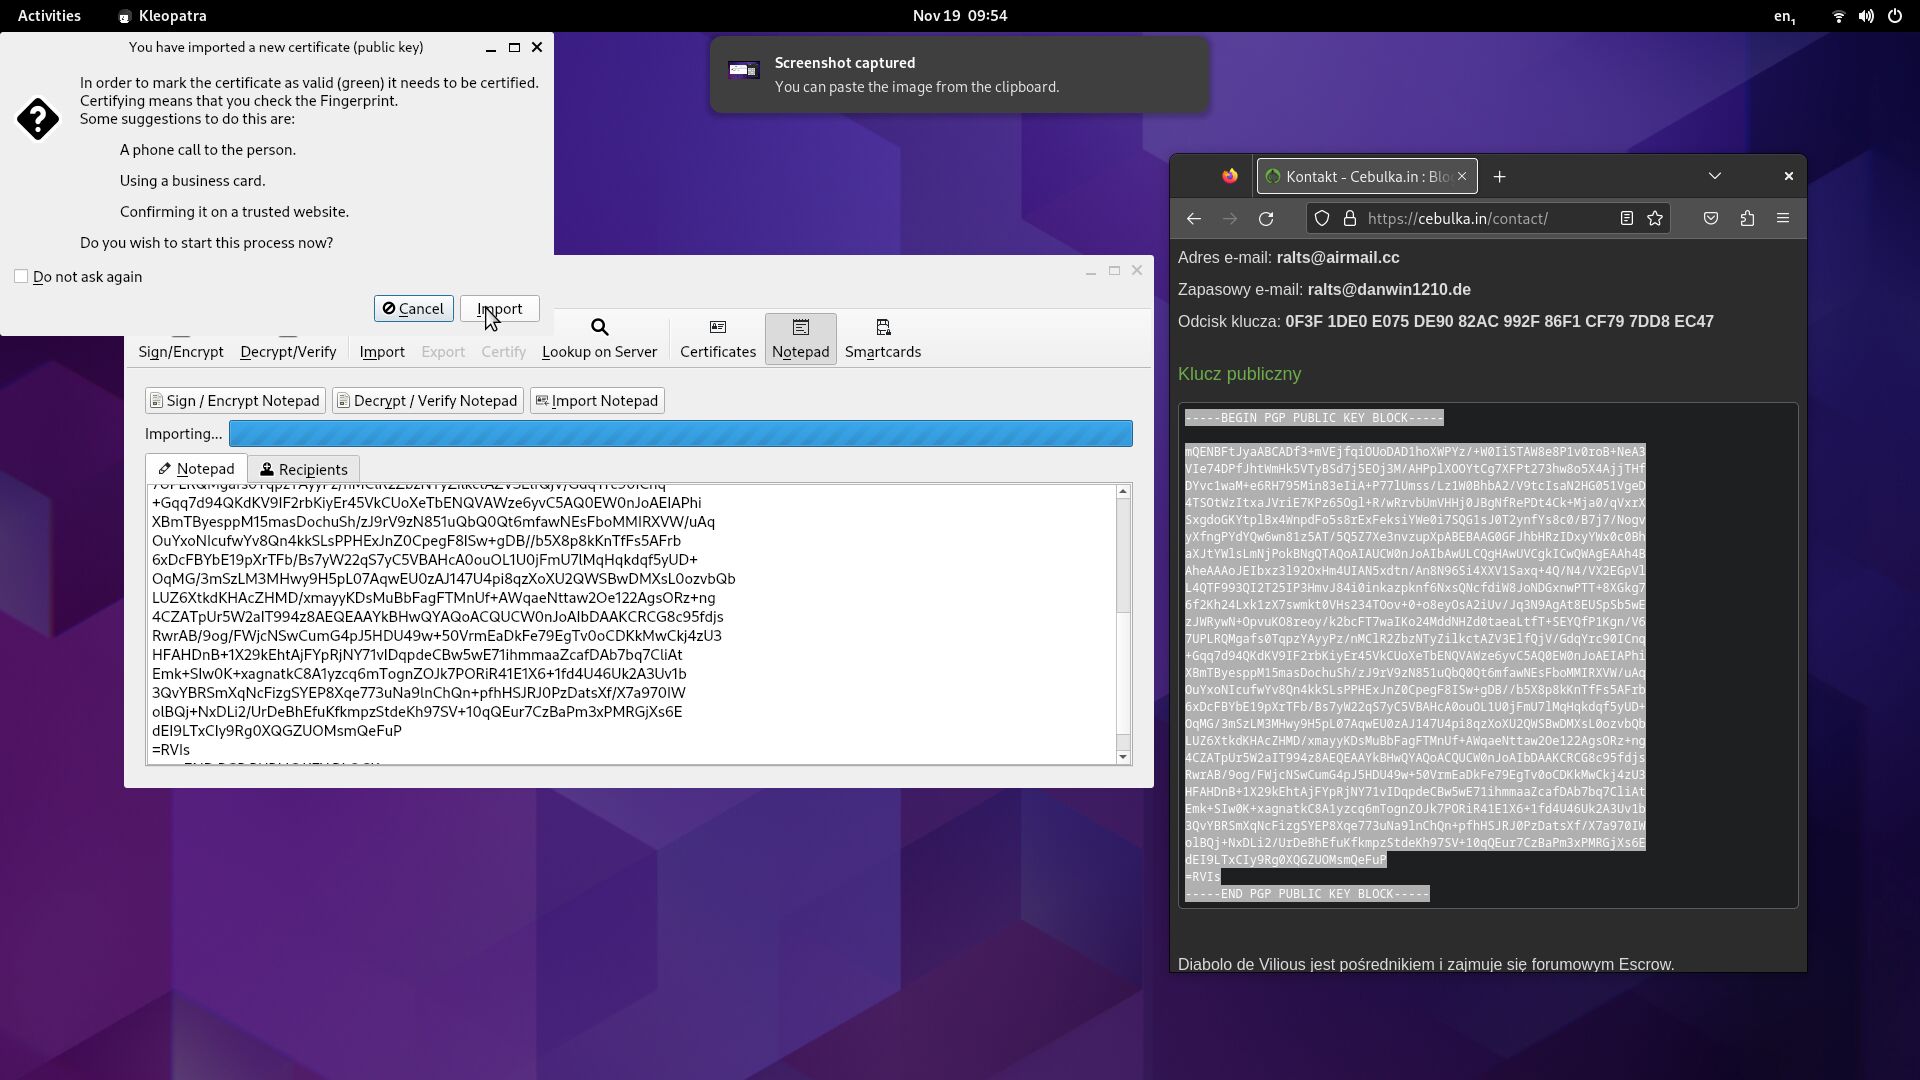The image size is (1920, 1080).
Task: Click the Lookup on Server search icon
Action: 599,327
